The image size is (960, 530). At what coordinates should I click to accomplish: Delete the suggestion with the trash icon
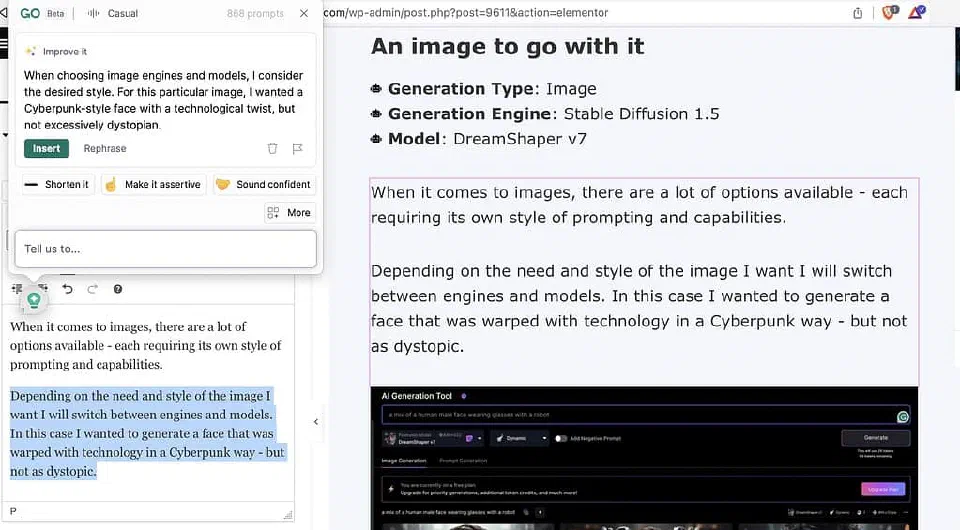coord(272,148)
